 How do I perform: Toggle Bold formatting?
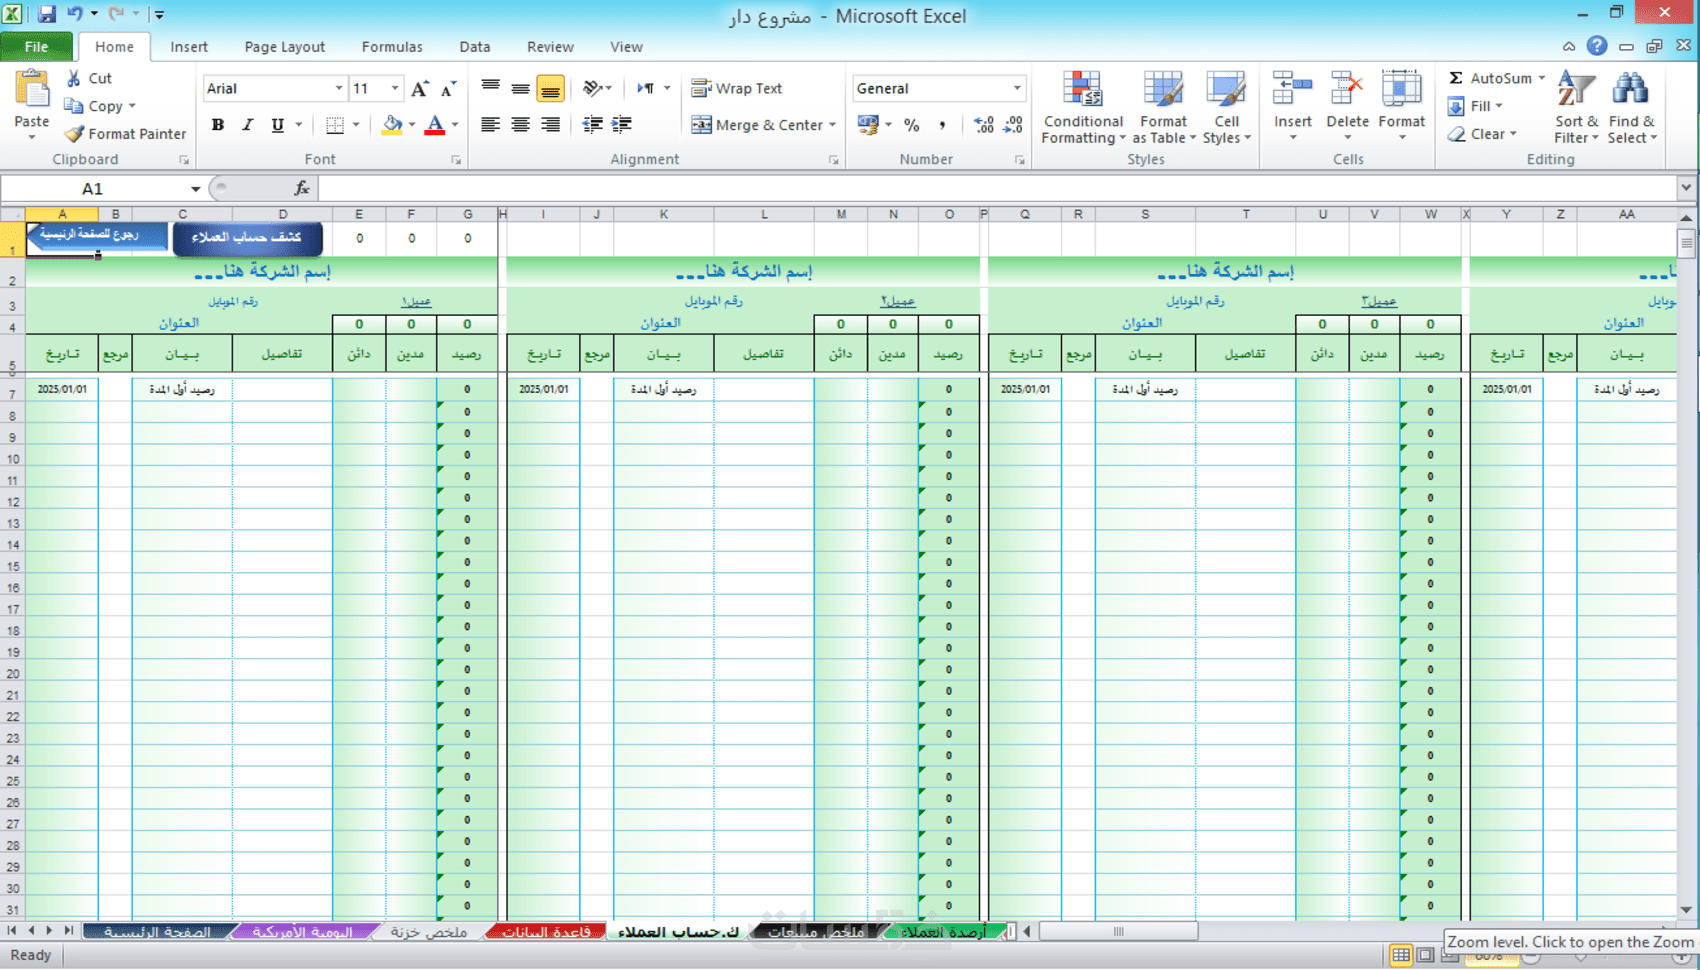(218, 125)
